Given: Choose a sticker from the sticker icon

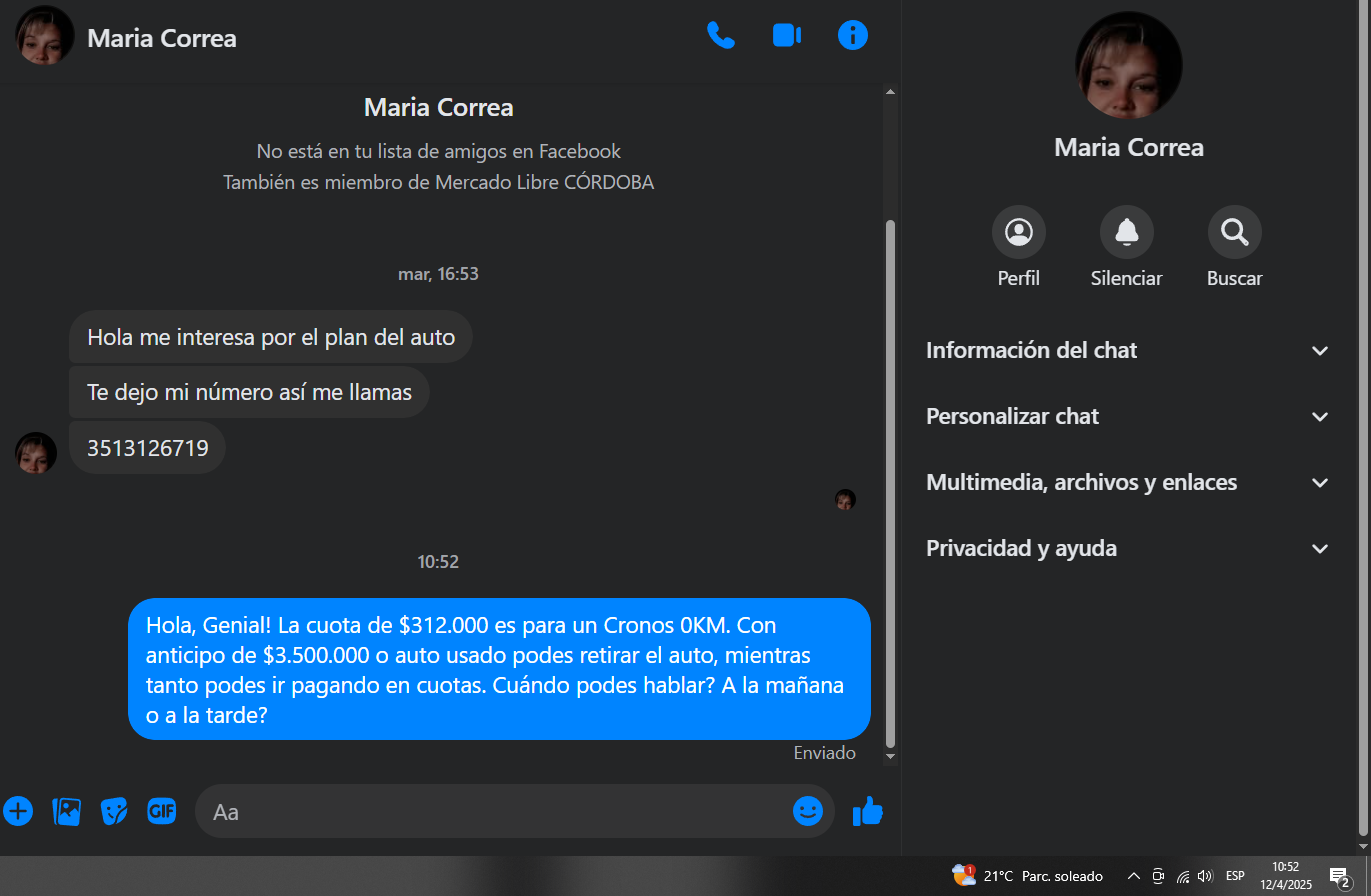Looking at the screenshot, I should pos(114,811).
